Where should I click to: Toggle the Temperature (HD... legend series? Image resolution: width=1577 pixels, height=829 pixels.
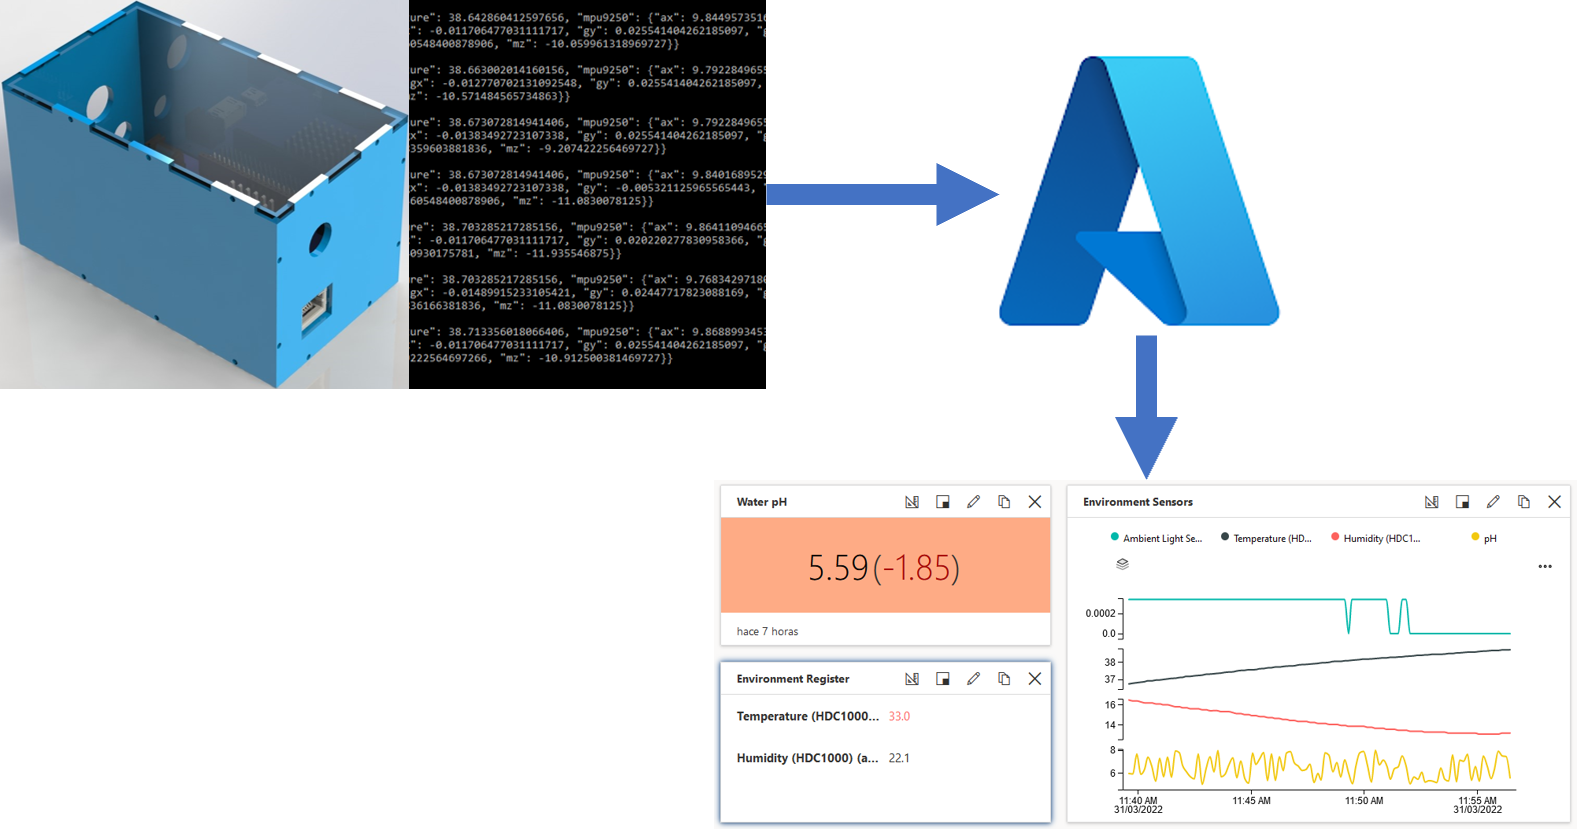1266,538
